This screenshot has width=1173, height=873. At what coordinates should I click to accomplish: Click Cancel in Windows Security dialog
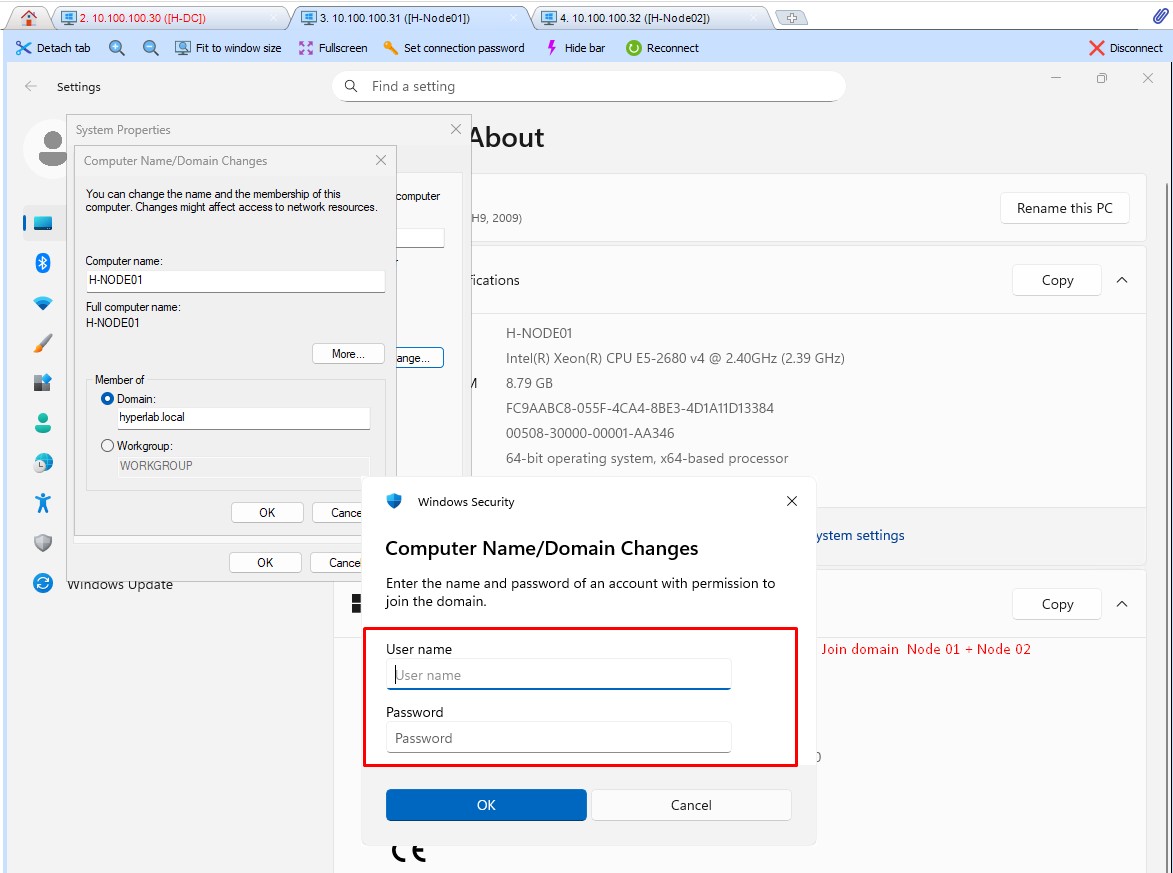[x=691, y=805]
